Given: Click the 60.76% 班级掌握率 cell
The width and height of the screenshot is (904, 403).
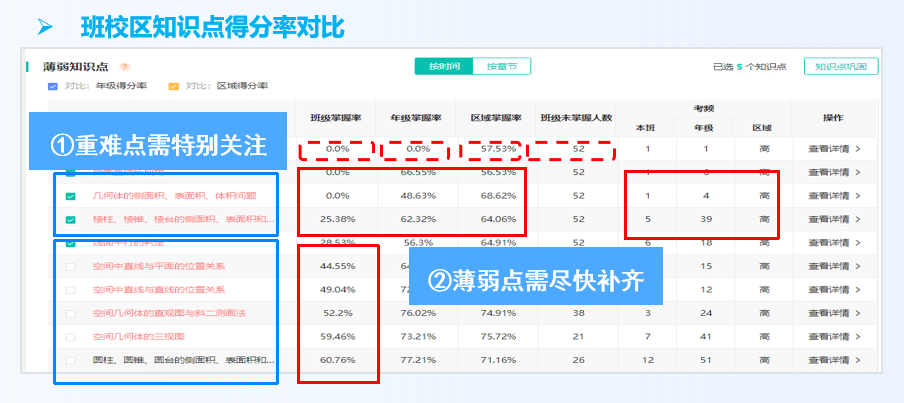Looking at the screenshot, I should [337, 360].
